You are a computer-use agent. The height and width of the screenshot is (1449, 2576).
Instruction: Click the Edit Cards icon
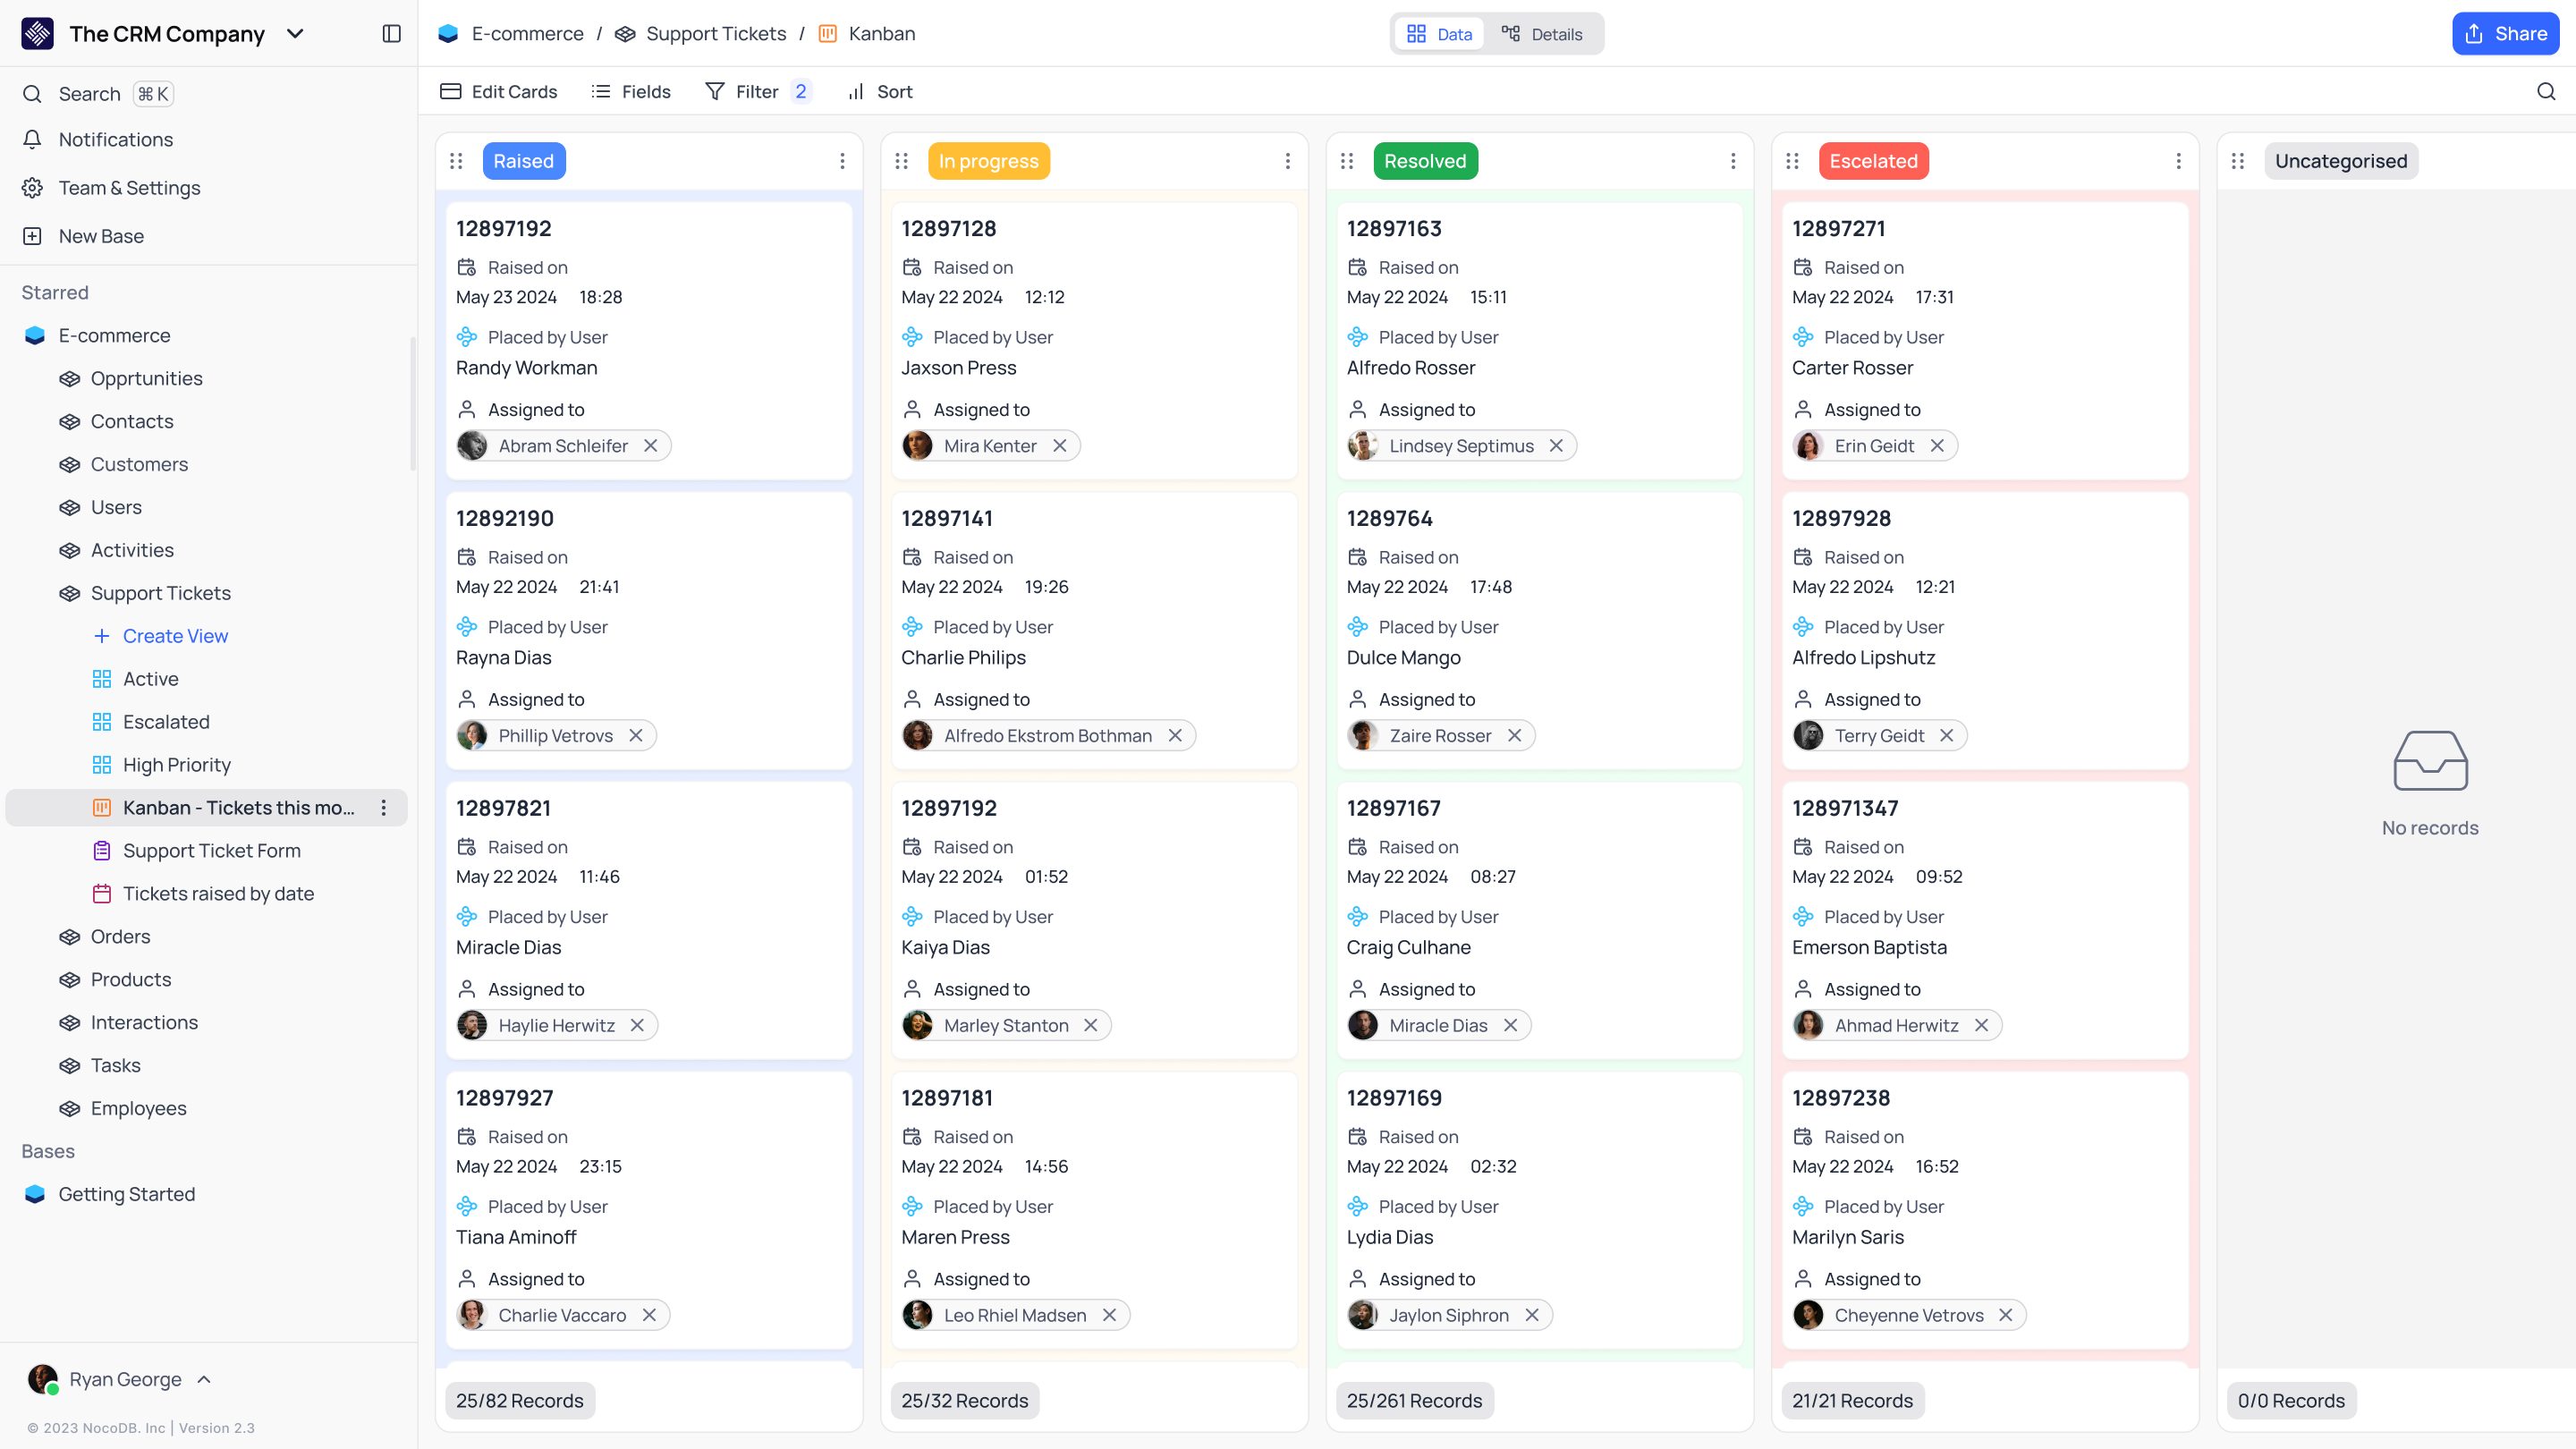coord(449,92)
